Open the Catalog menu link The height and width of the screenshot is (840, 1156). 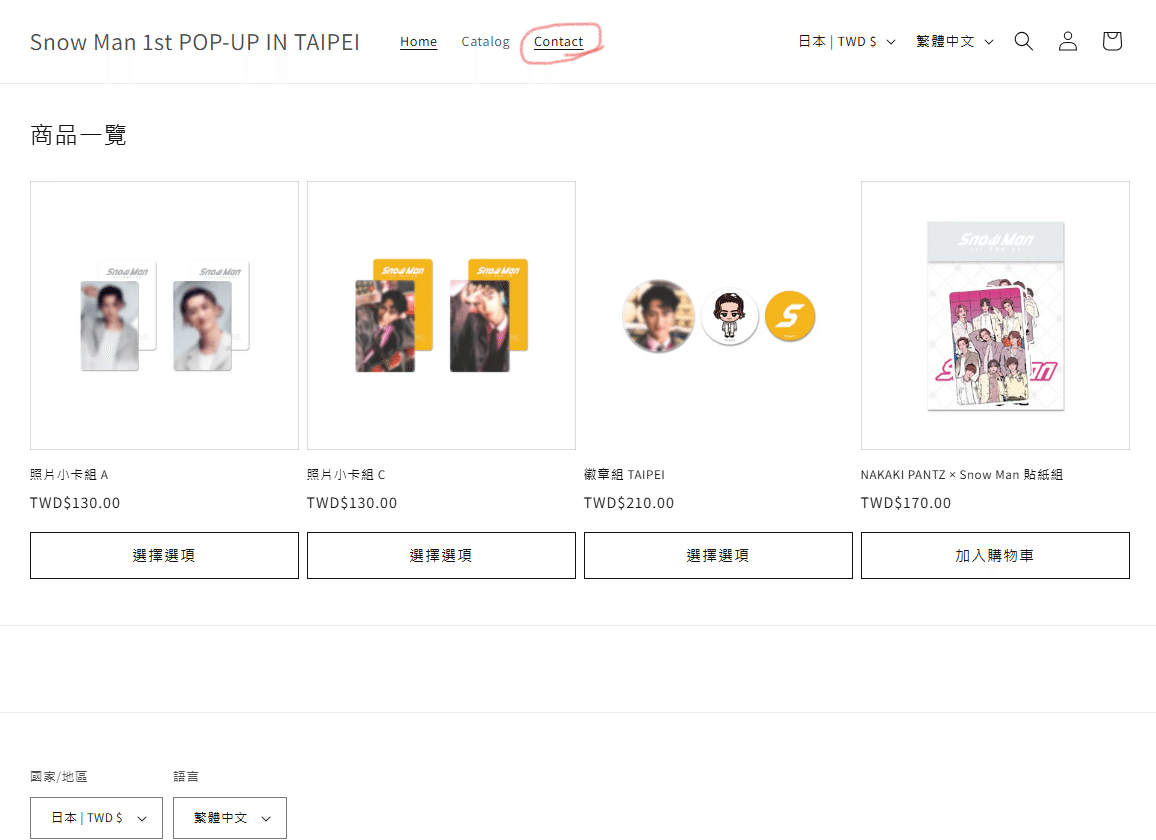485,42
